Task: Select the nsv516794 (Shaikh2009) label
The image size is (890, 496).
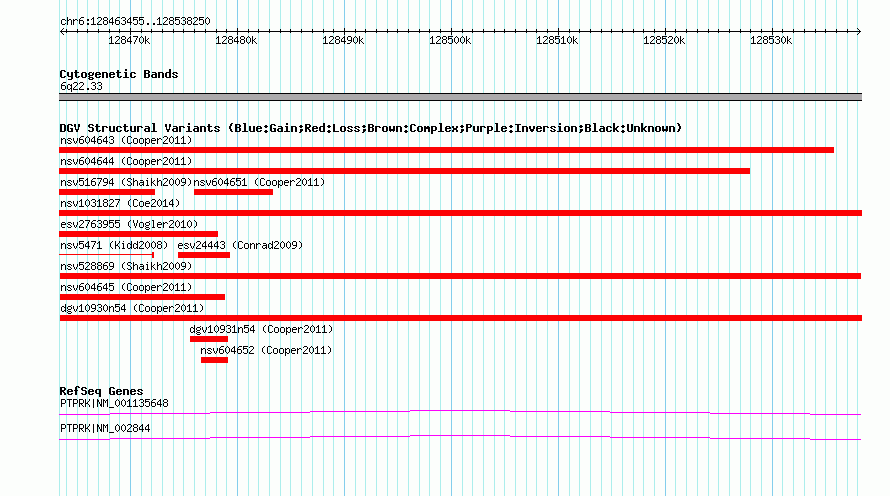Action: 126,182
